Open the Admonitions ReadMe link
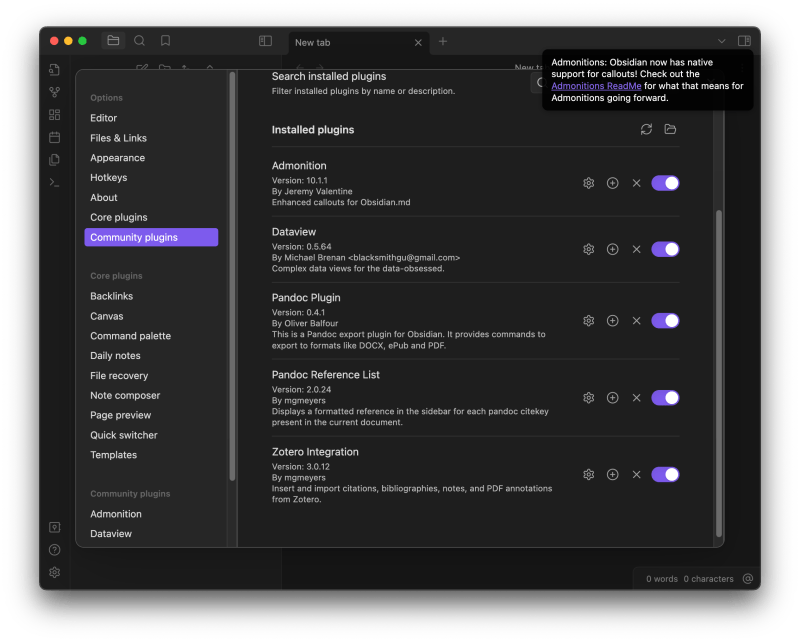Viewport: 800px width, 642px height. coord(594,86)
